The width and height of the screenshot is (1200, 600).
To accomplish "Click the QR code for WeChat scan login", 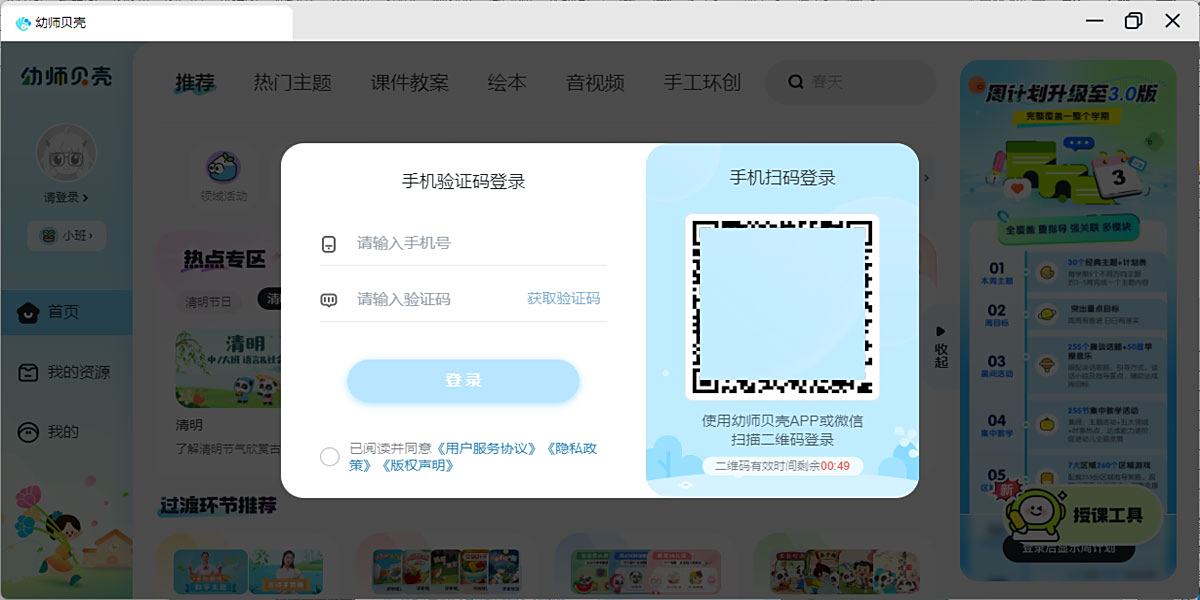I will click(782, 305).
